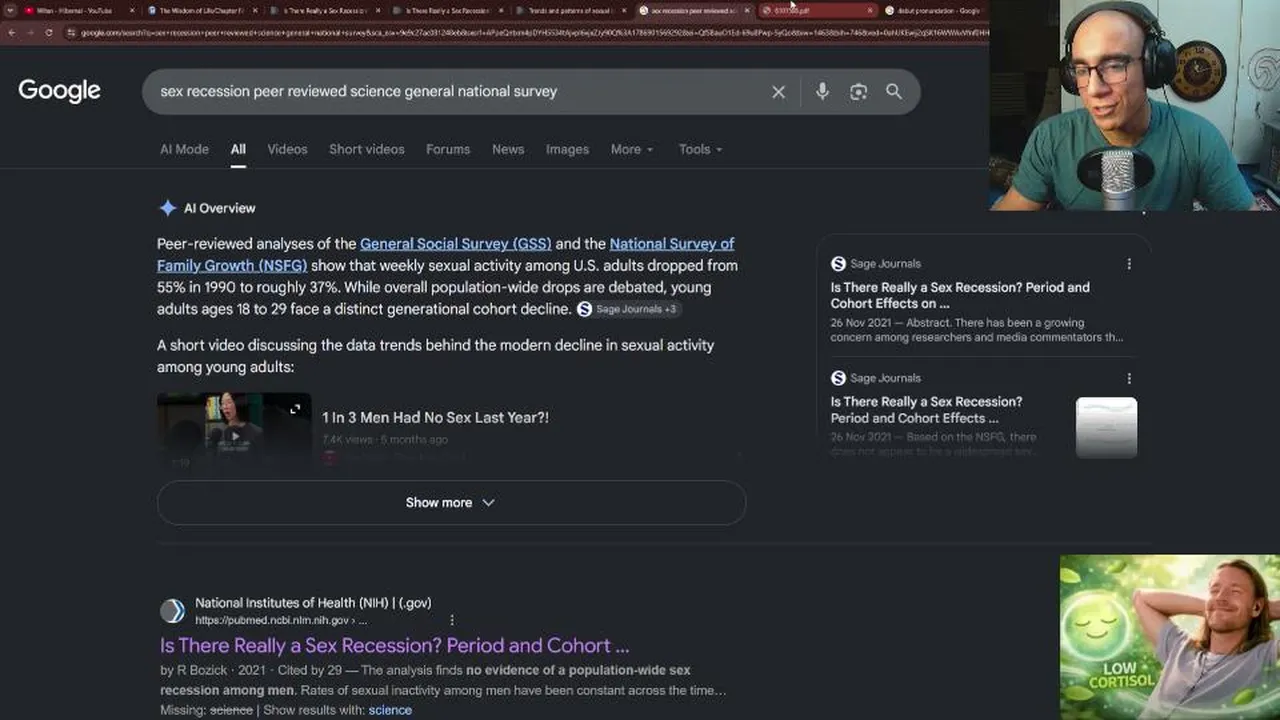Screen dimensions: 1280x720
Task: Click the NIH site favicon in the result
Action: click(x=172, y=611)
